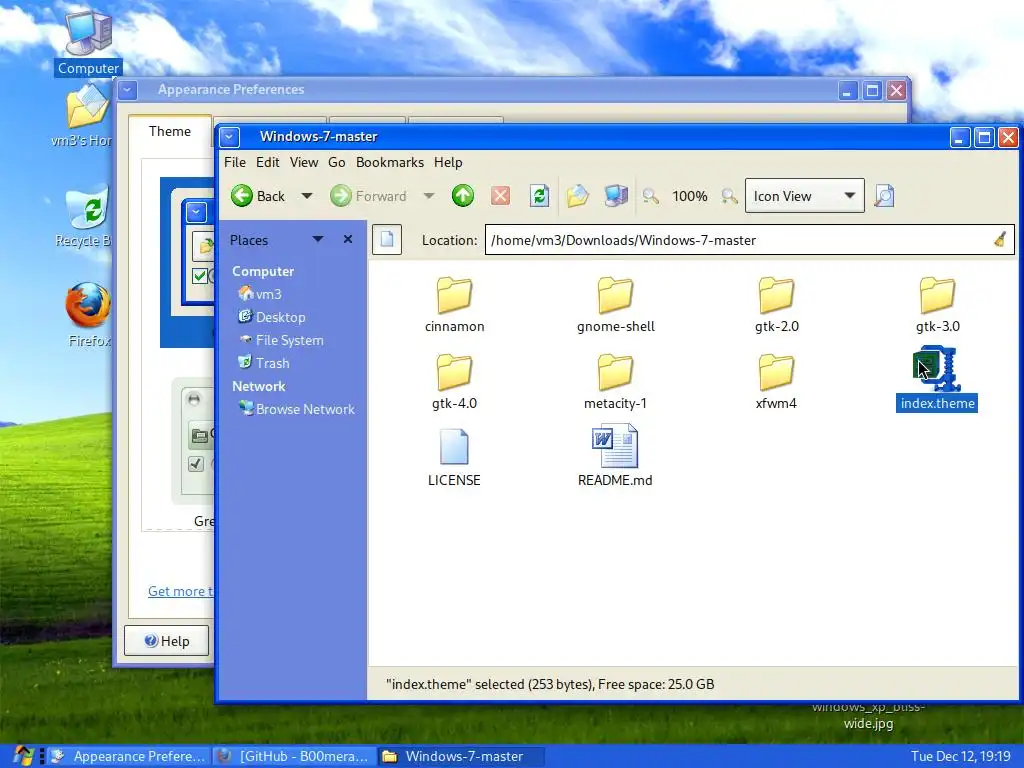Open the Help menu
Image resolution: width=1024 pixels, height=768 pixels.
click(448, 162)
